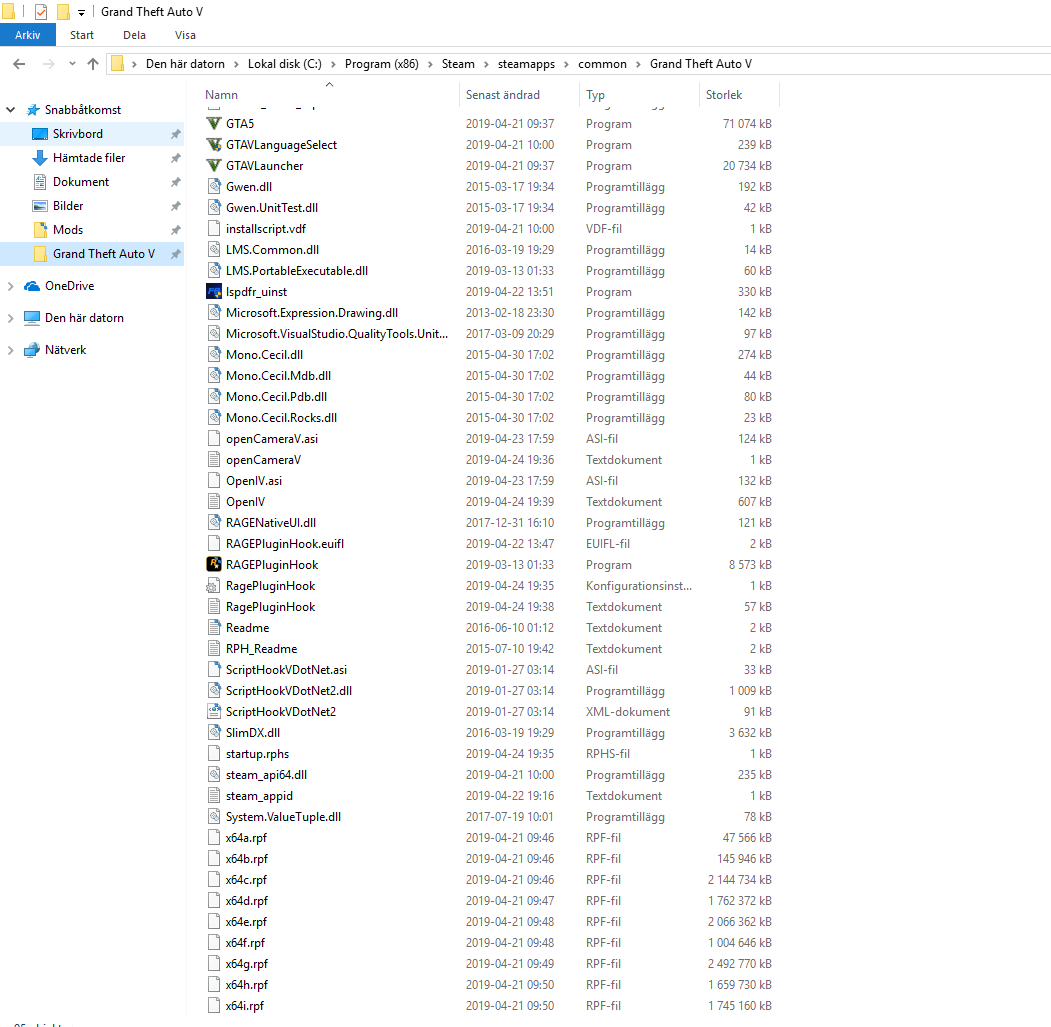
Task: Unpin Bilder from quick access
Action: pyautogui.click(x=176, y=206)
